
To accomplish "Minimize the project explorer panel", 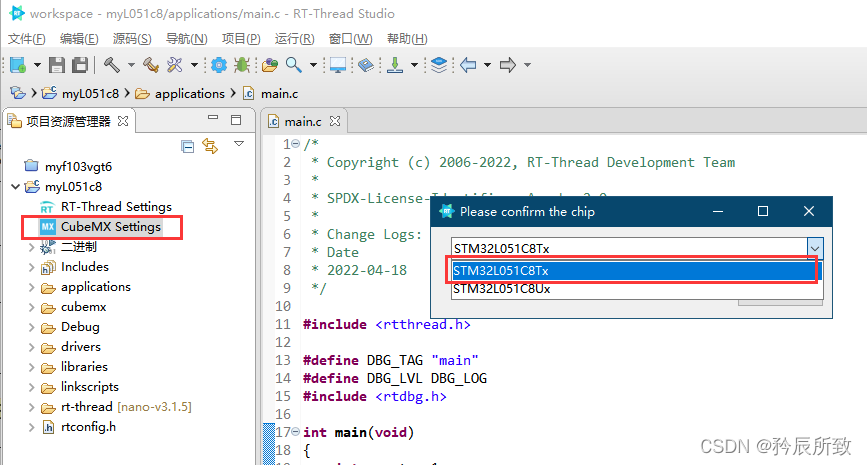I will 213,118.
